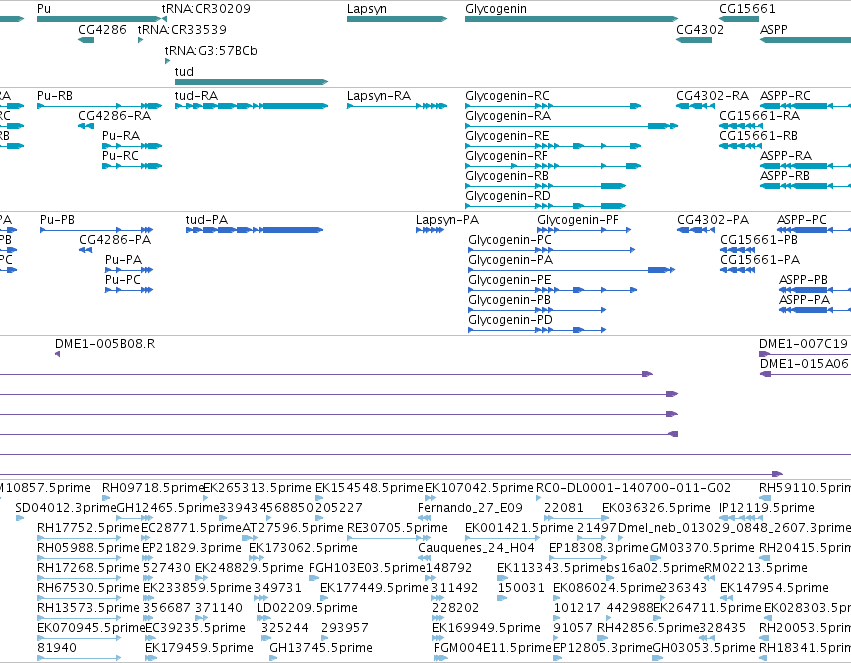Open polypeptide 'Glycogenin-PE'
Screen dimensions: 851x663
510,280
